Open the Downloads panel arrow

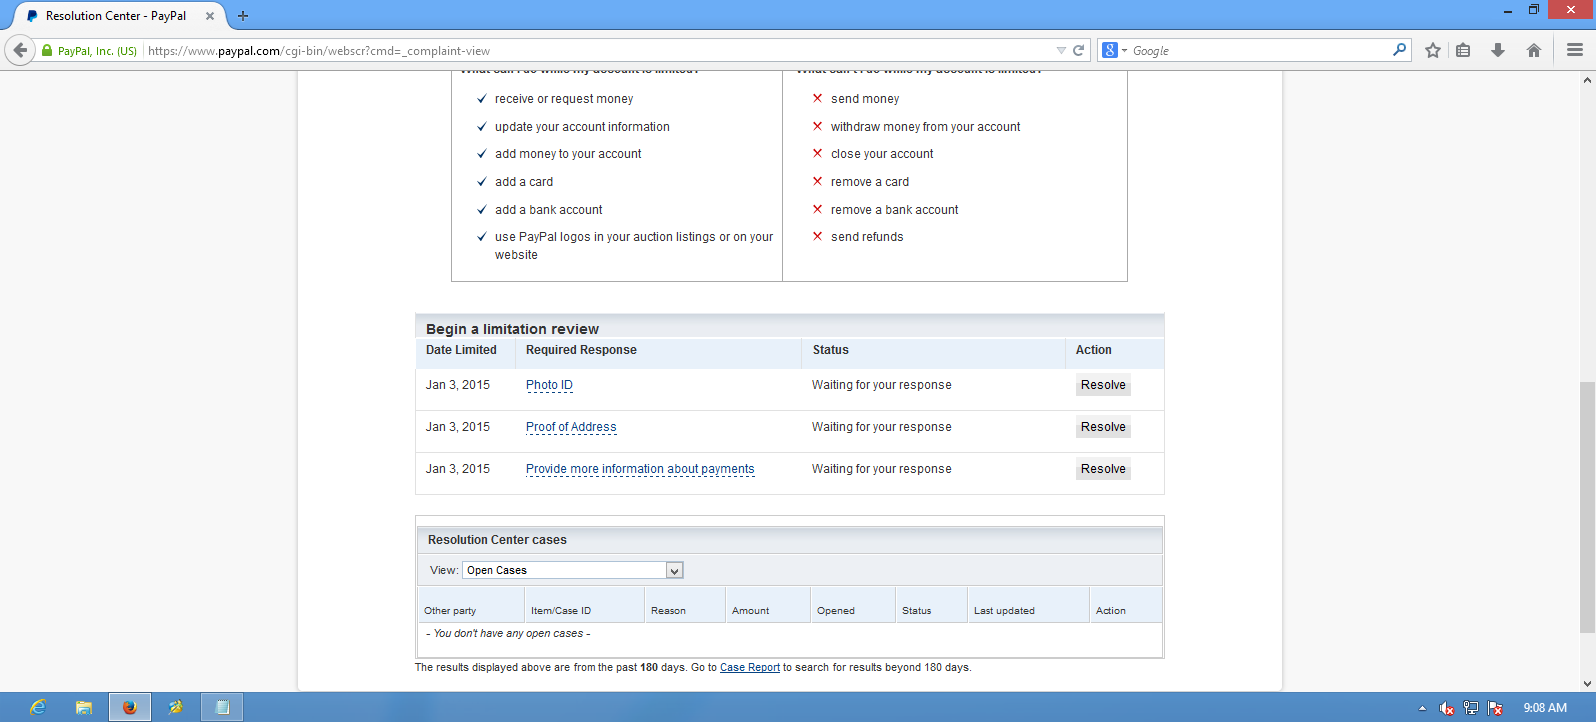pyautogui.click(x=1498, y=50)
